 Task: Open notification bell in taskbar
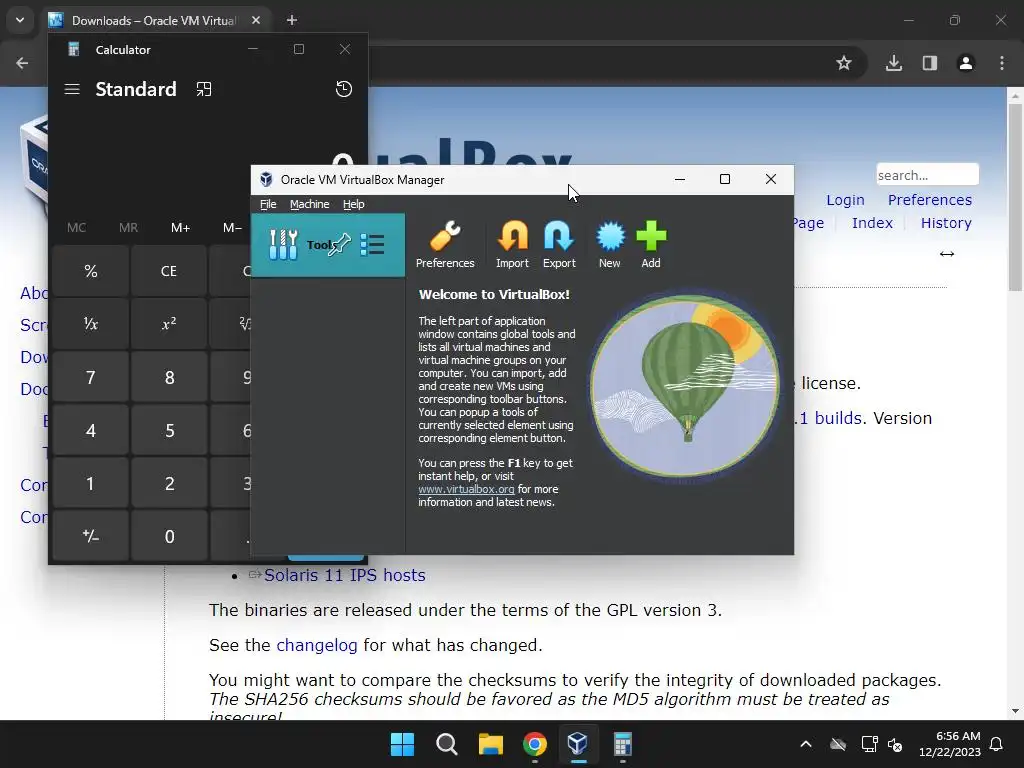coord(997,744)
